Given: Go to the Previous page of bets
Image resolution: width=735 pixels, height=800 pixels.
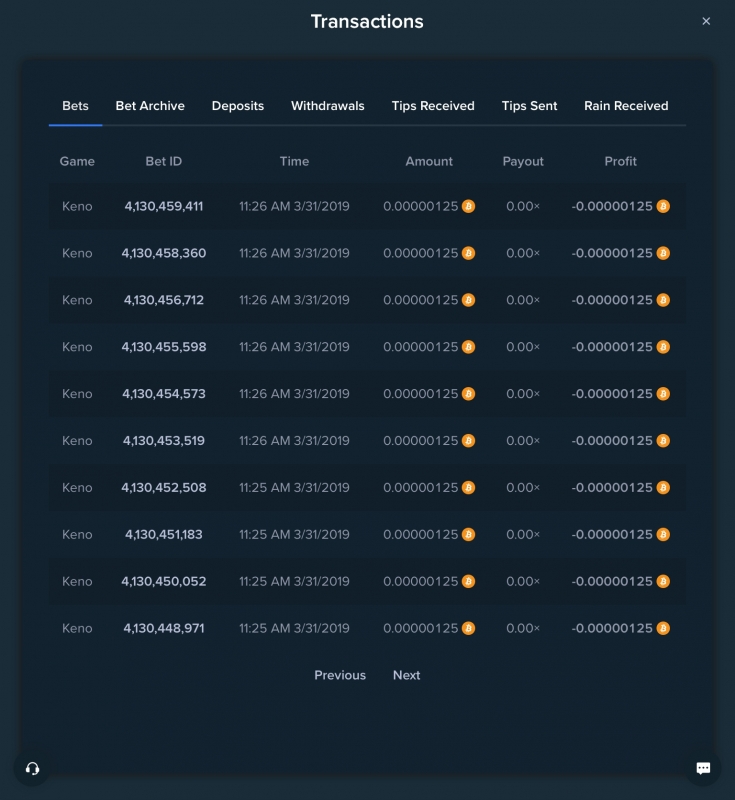Looking at the screenshot, I should coord(340,676).
